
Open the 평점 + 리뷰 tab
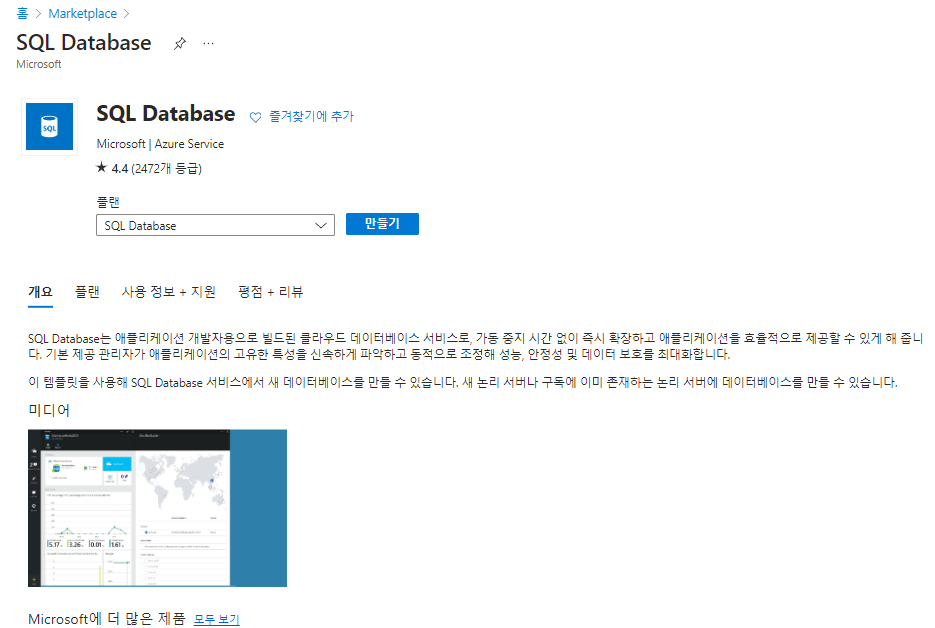(271, 292)
